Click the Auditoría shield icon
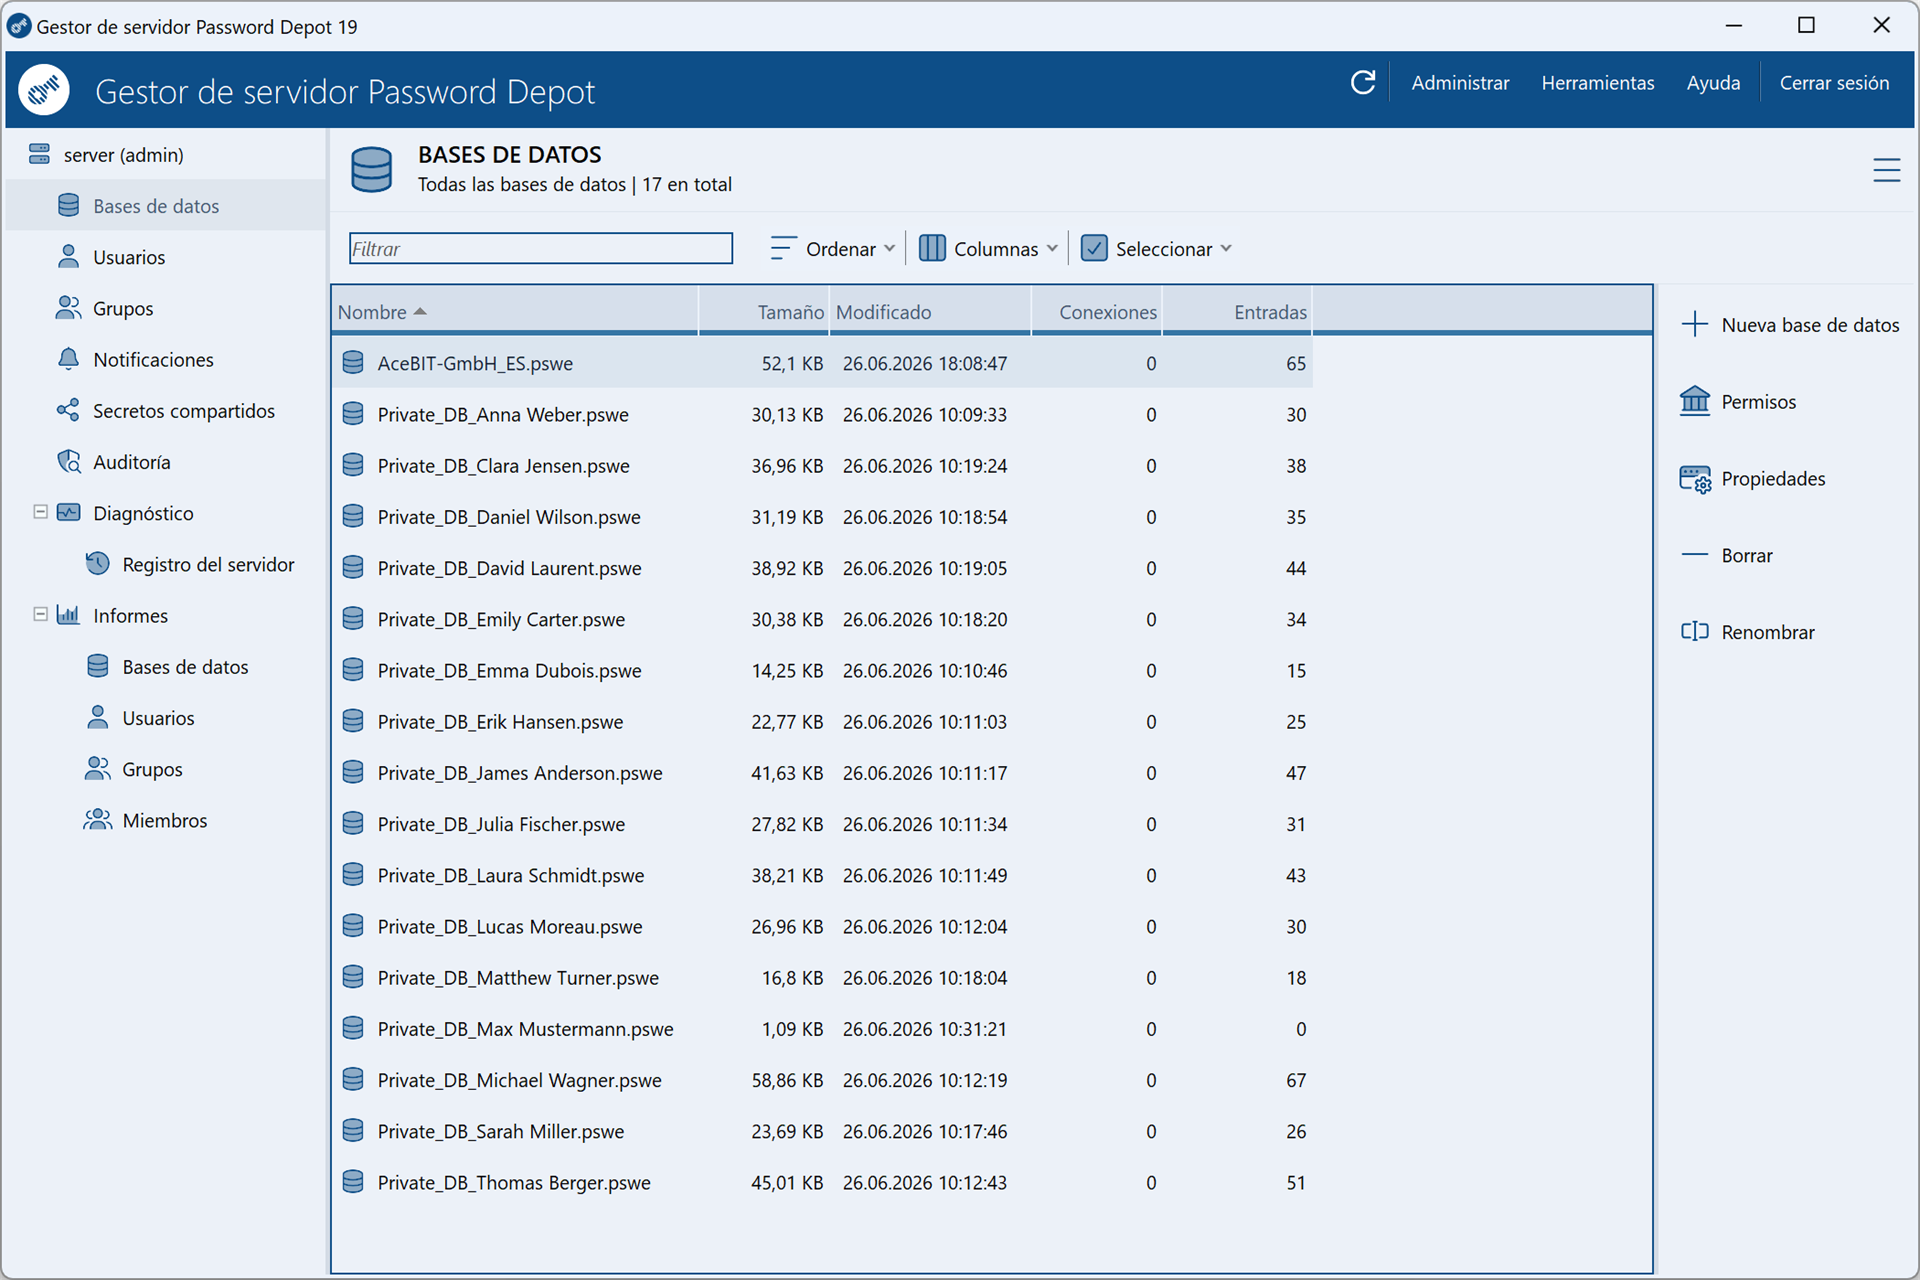 click(69, 462)
